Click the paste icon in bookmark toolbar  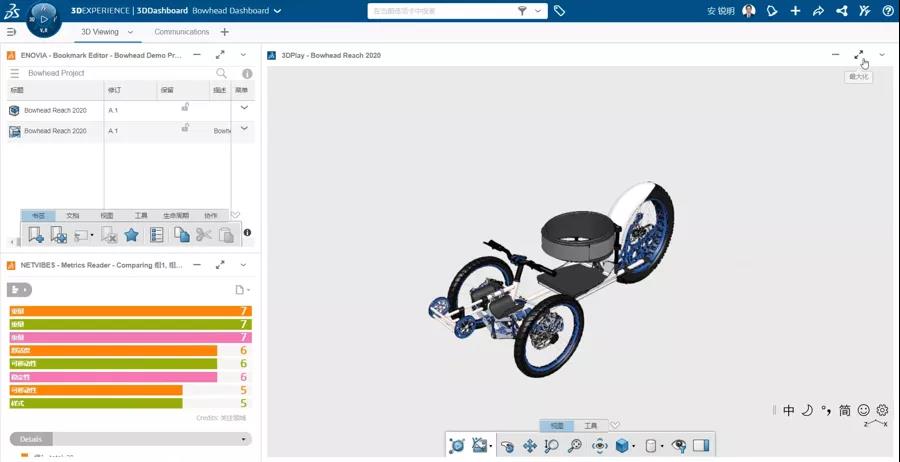coord(226,235)
